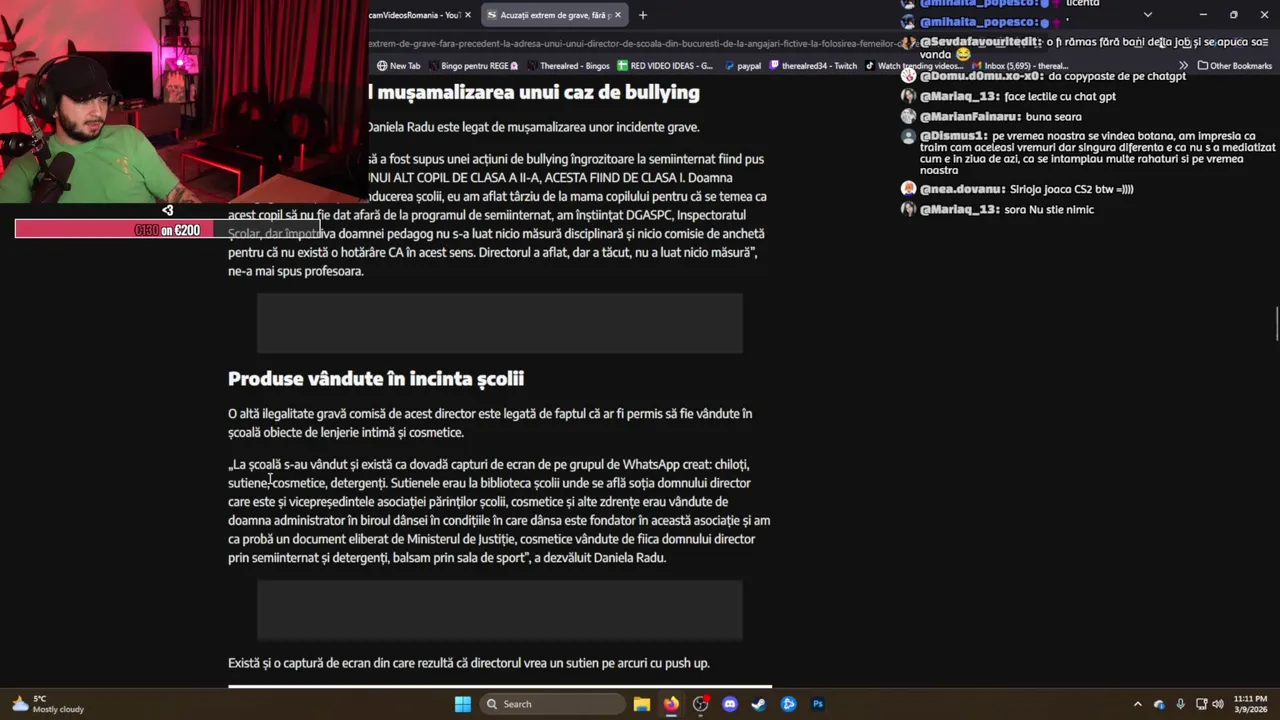Open the Windows Start menu
This screenshot has width=1280, height=720.
[462, 704]
